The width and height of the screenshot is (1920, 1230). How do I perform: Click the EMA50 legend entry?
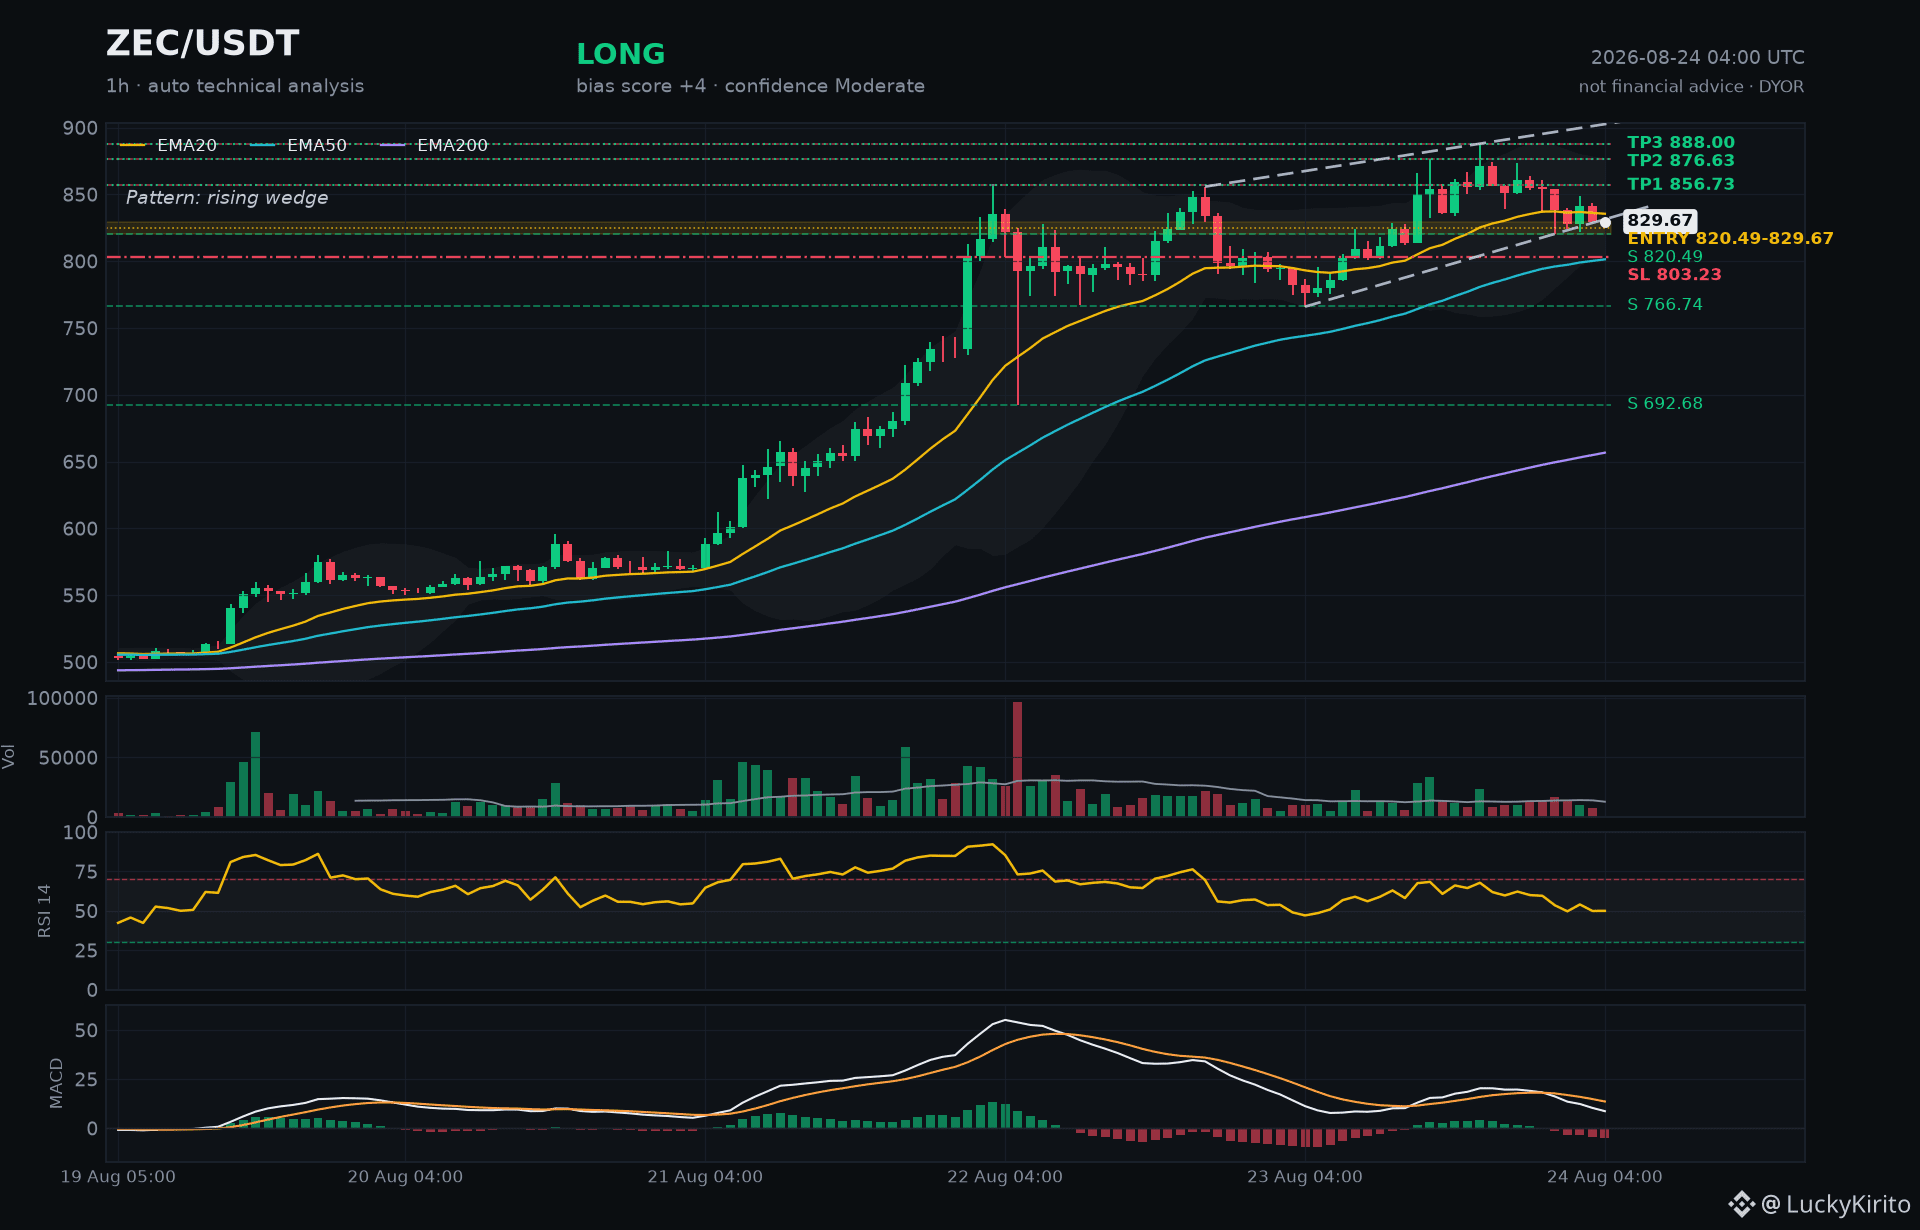click(x=298, y=145)
